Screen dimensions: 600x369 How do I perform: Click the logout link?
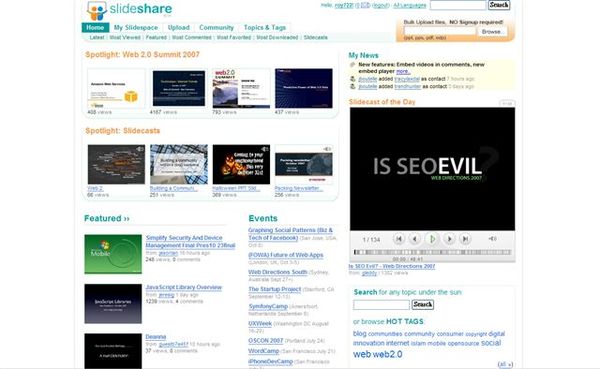tap(381, 5)
